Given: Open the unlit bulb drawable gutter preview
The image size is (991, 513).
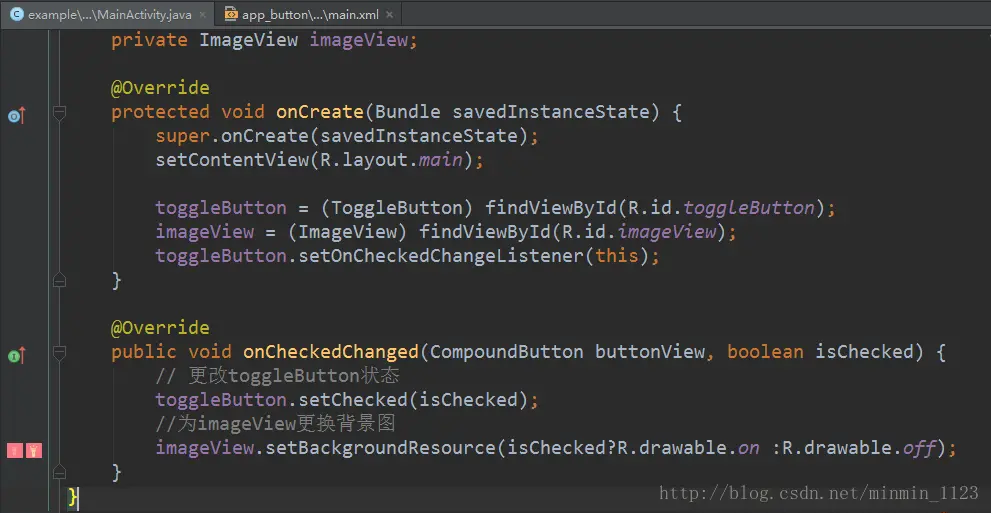Looking at the screenshot, I should (x=15, y=450).
